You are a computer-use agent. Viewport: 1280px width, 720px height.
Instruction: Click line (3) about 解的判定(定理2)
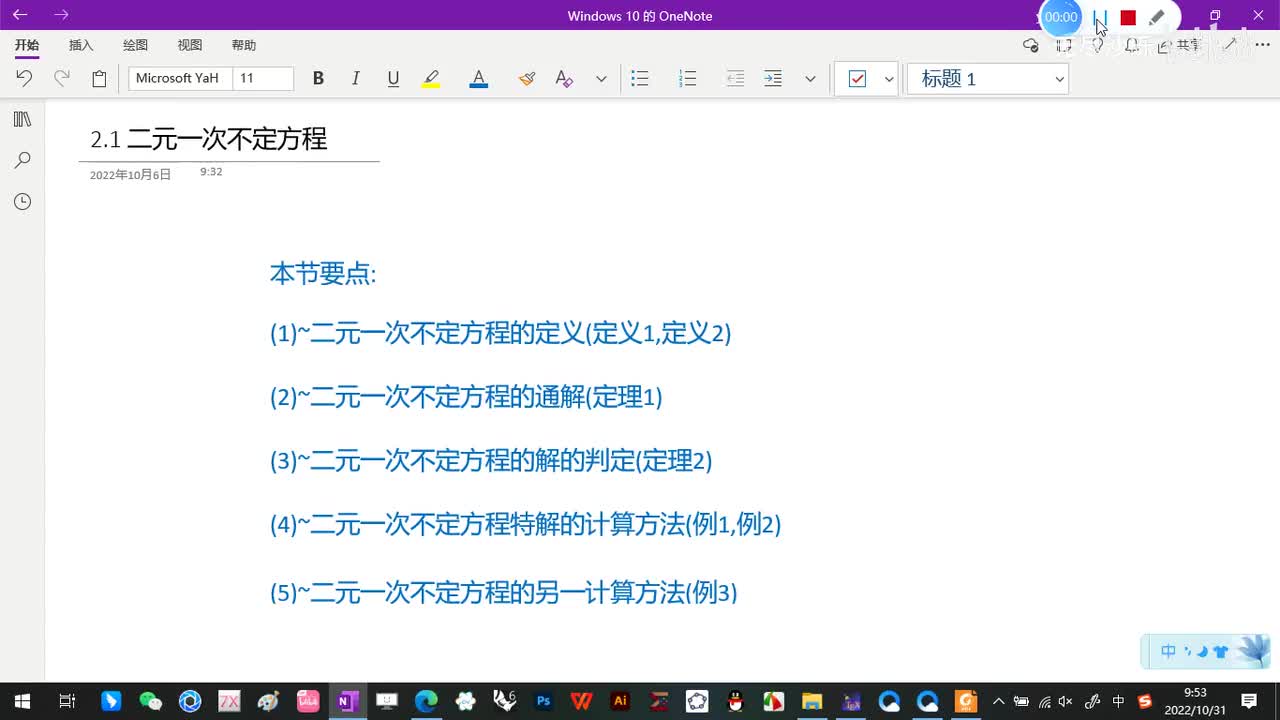coord(491,460)
